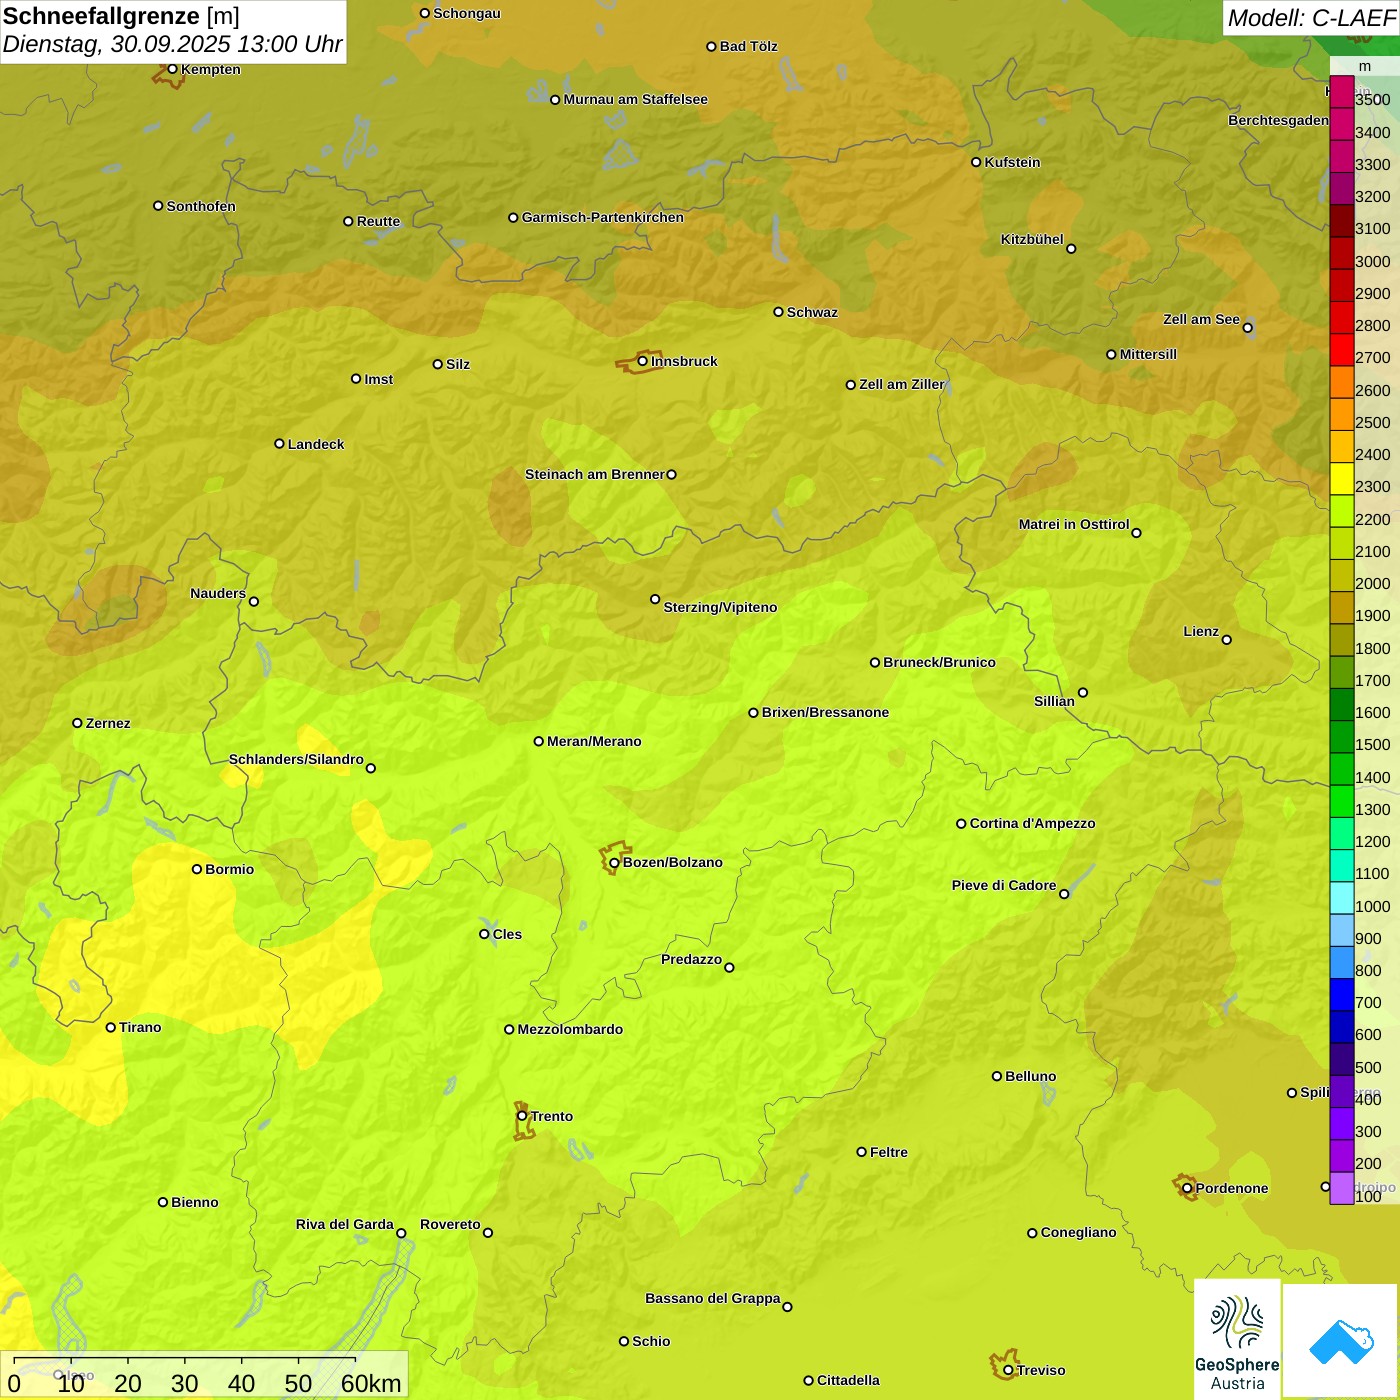The image size is (1400, 1400).
Task: Click the Bad Tölz location dot
Action: pos(711,46)
